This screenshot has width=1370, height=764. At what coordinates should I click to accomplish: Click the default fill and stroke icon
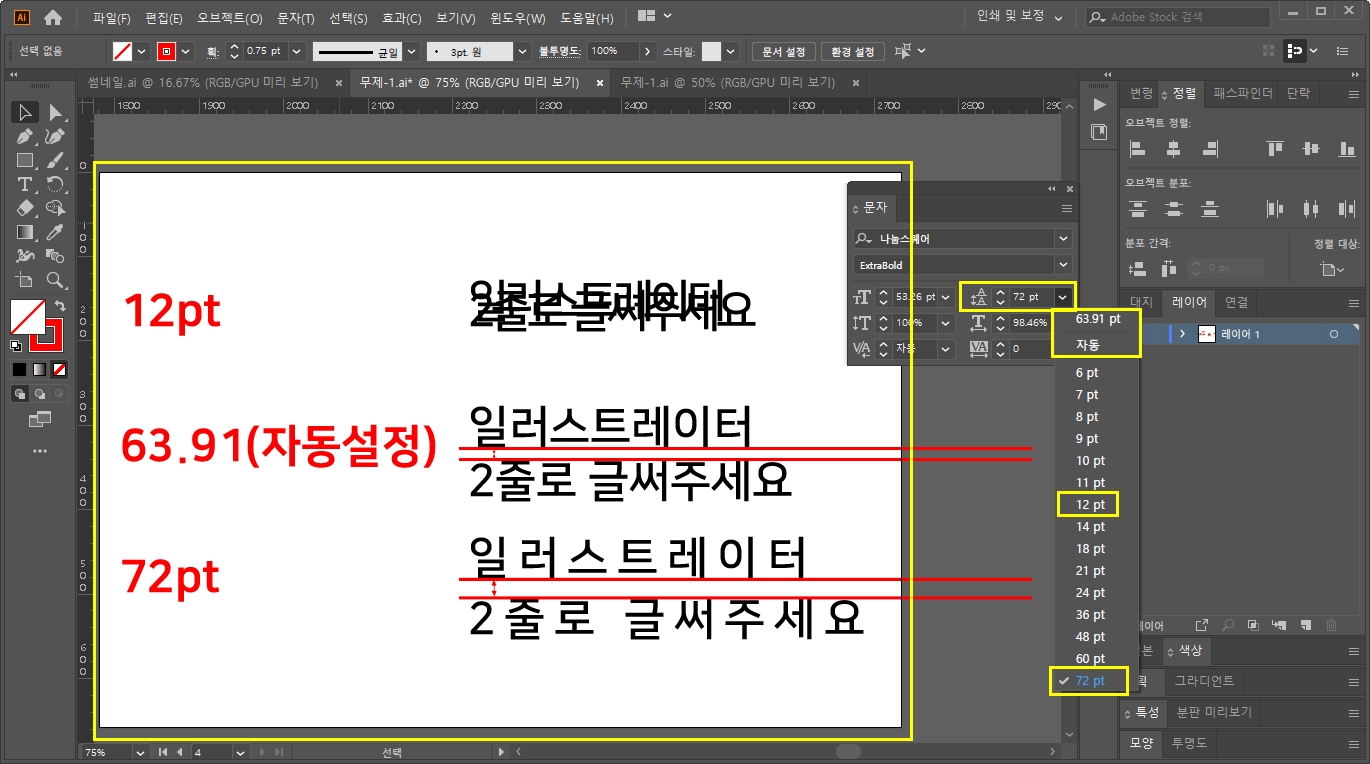point(17,346)
